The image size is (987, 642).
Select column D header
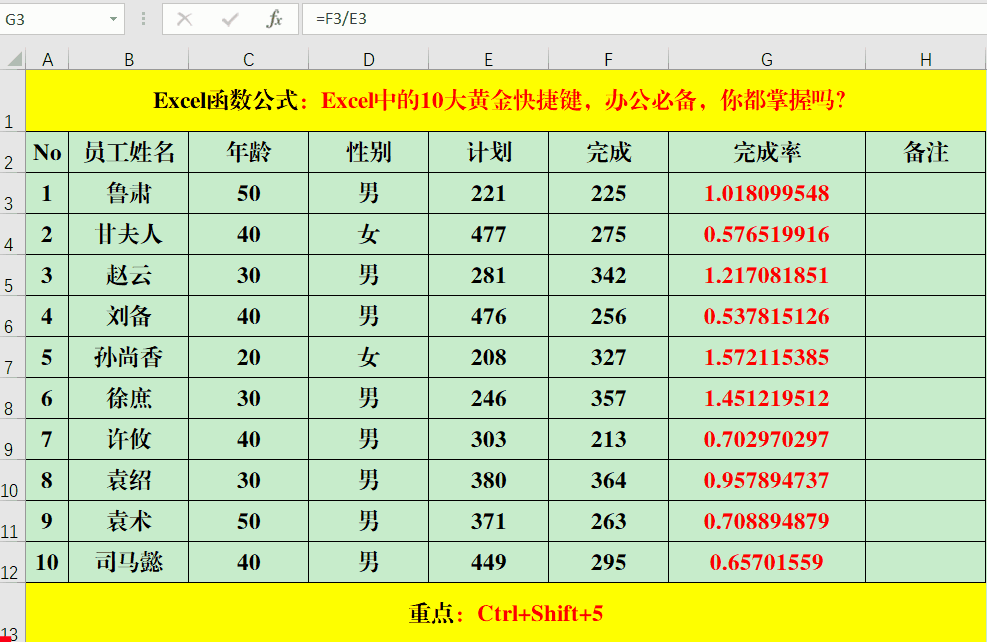(x=369, y=60)
